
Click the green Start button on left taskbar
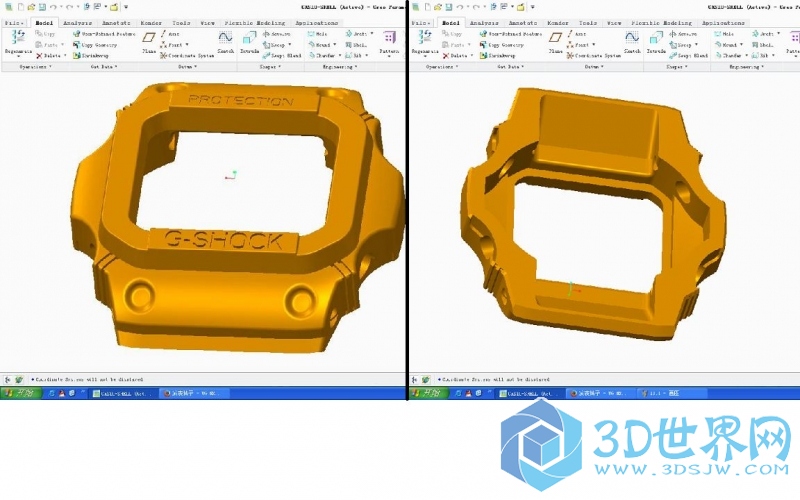point(20,393)
